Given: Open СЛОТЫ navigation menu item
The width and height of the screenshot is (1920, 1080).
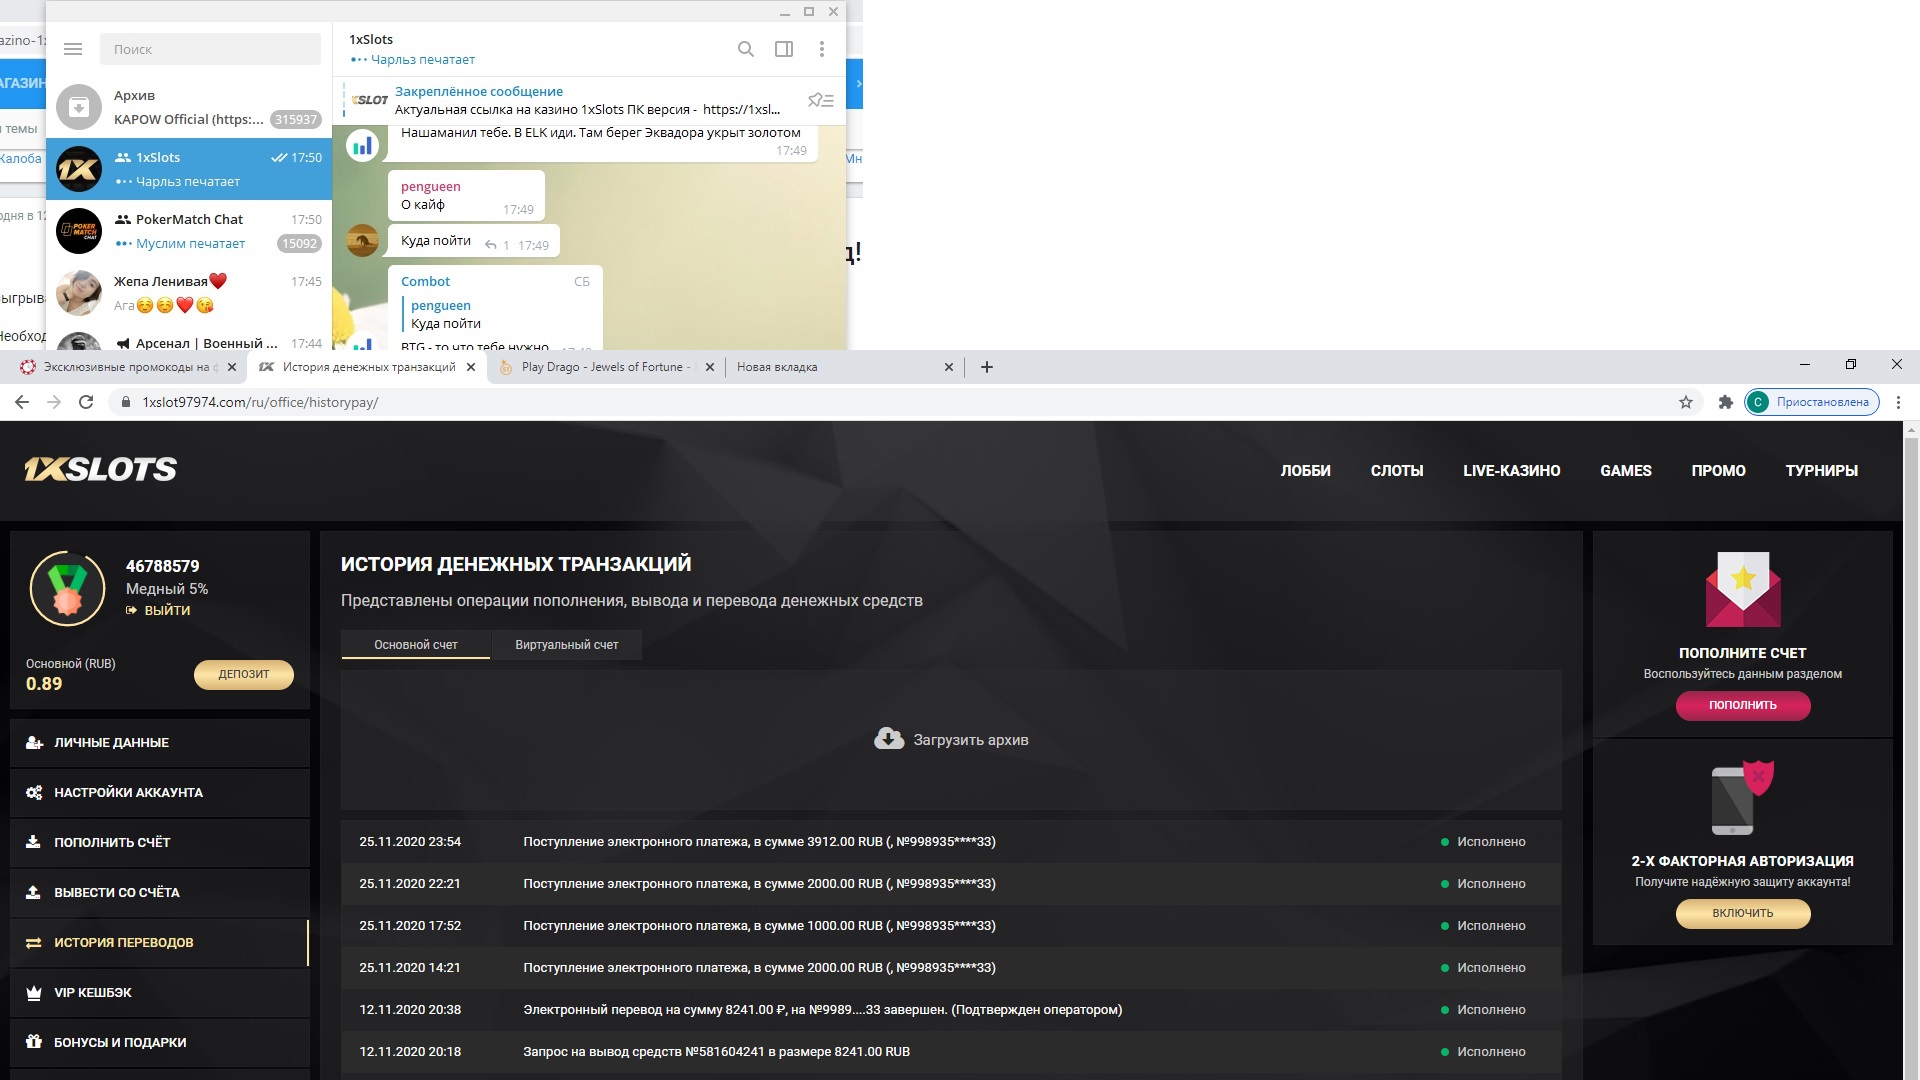Looking at the screenshot, I should pyautogui.click(x=1396, y=471).
